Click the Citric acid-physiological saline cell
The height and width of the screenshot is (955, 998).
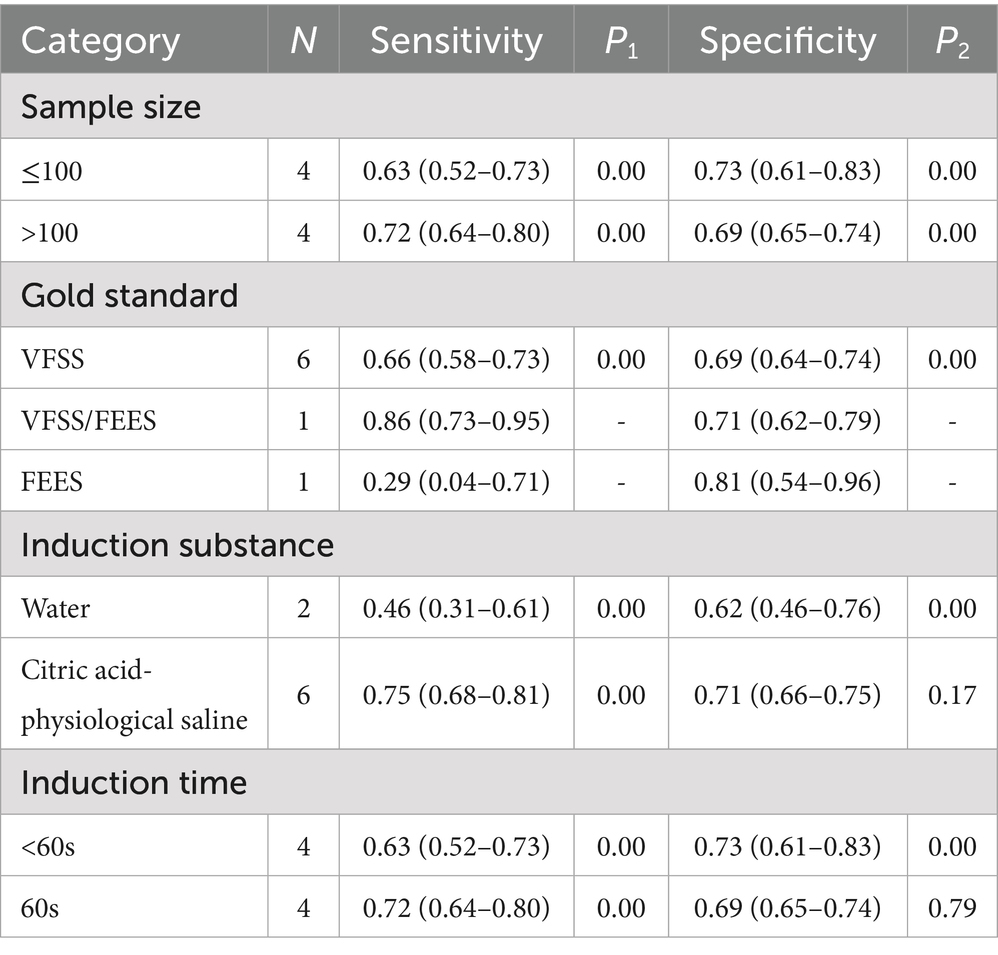(x=134, y=694)
